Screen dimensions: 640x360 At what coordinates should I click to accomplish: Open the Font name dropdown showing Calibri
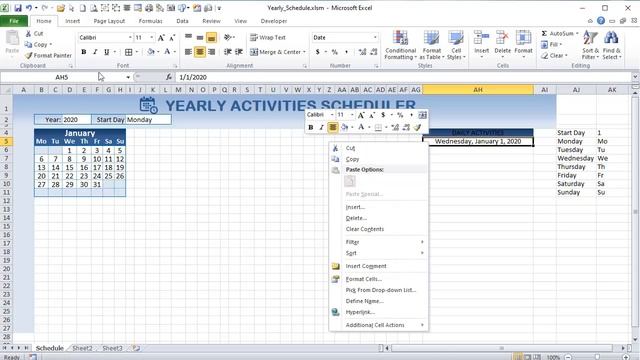[130, 38]
